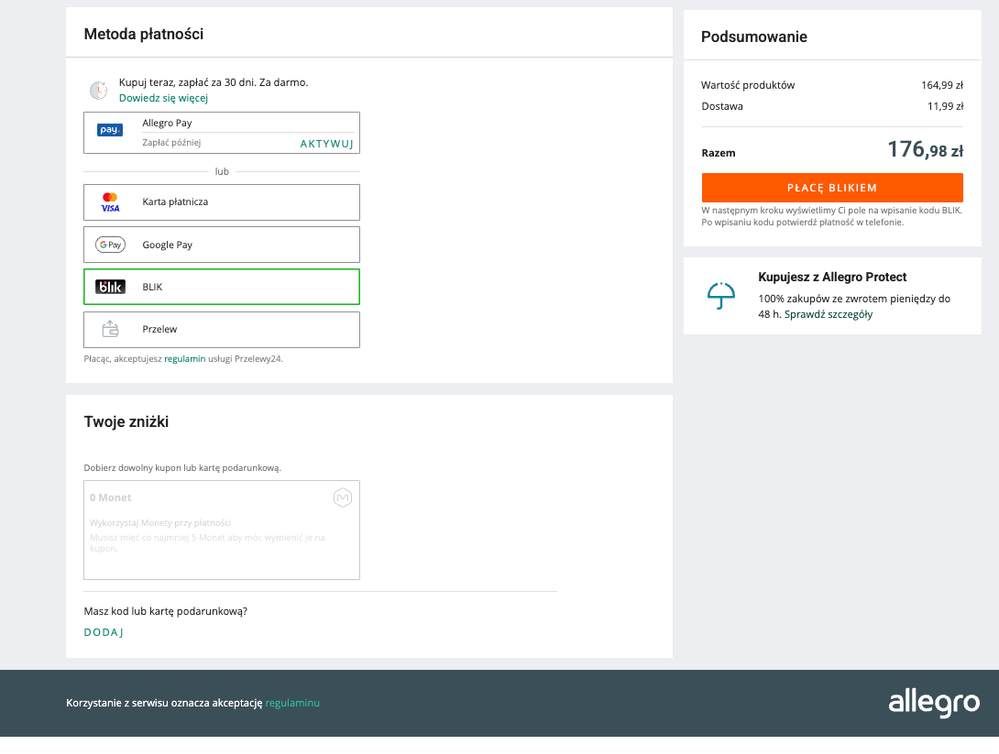The height and width of the screenshot is (754, 999).
Task: Click 'Masz kod lub kartę podarunkową?' text
Action: click(166, 611)
